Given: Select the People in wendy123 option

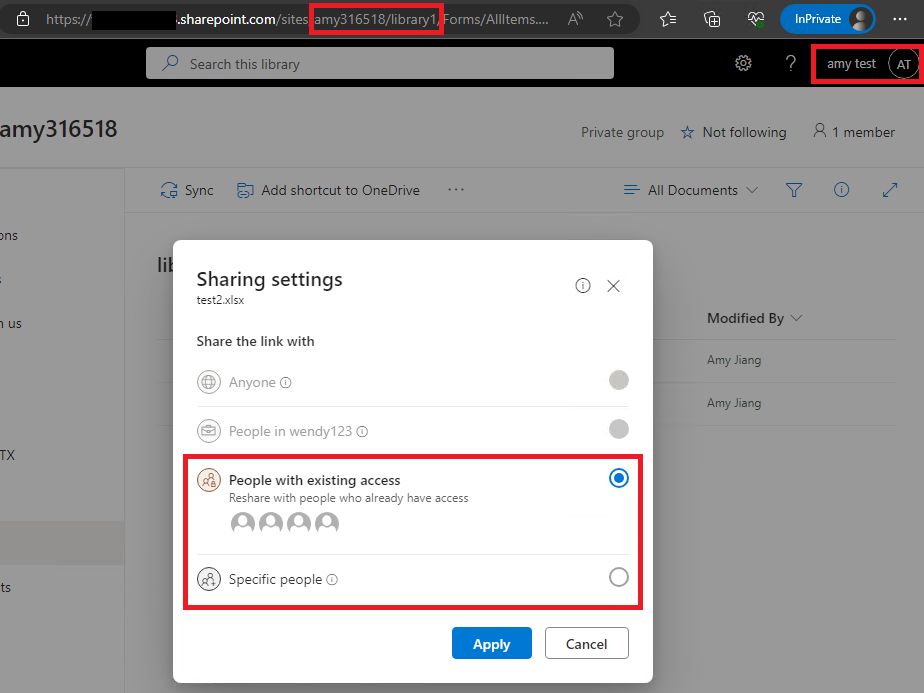Looking at the screenshot, I should pos(618,429).
